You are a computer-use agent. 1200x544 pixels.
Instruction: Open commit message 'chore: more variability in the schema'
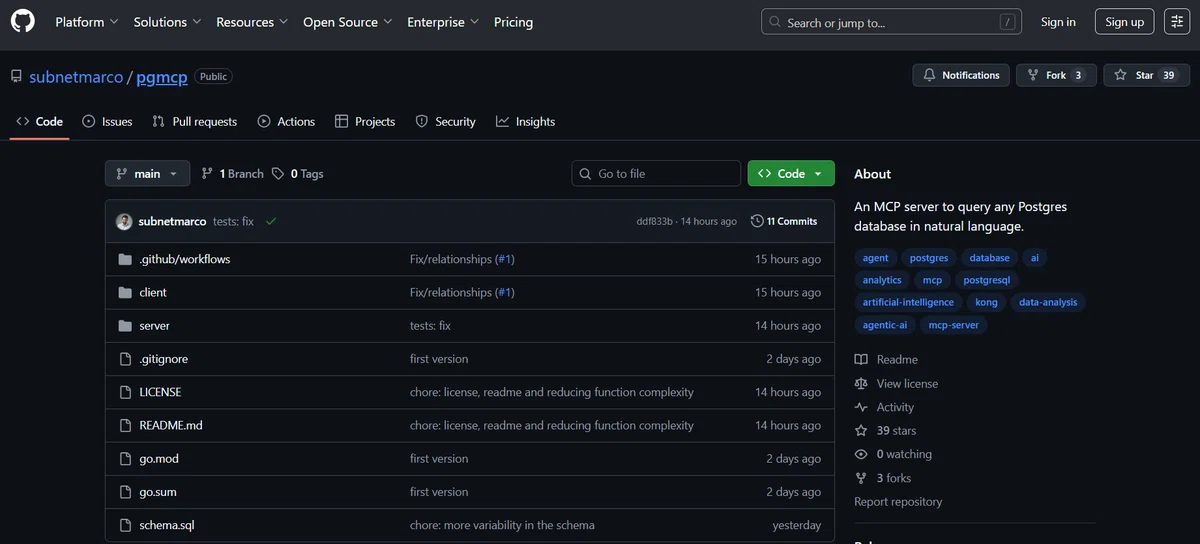502,525
